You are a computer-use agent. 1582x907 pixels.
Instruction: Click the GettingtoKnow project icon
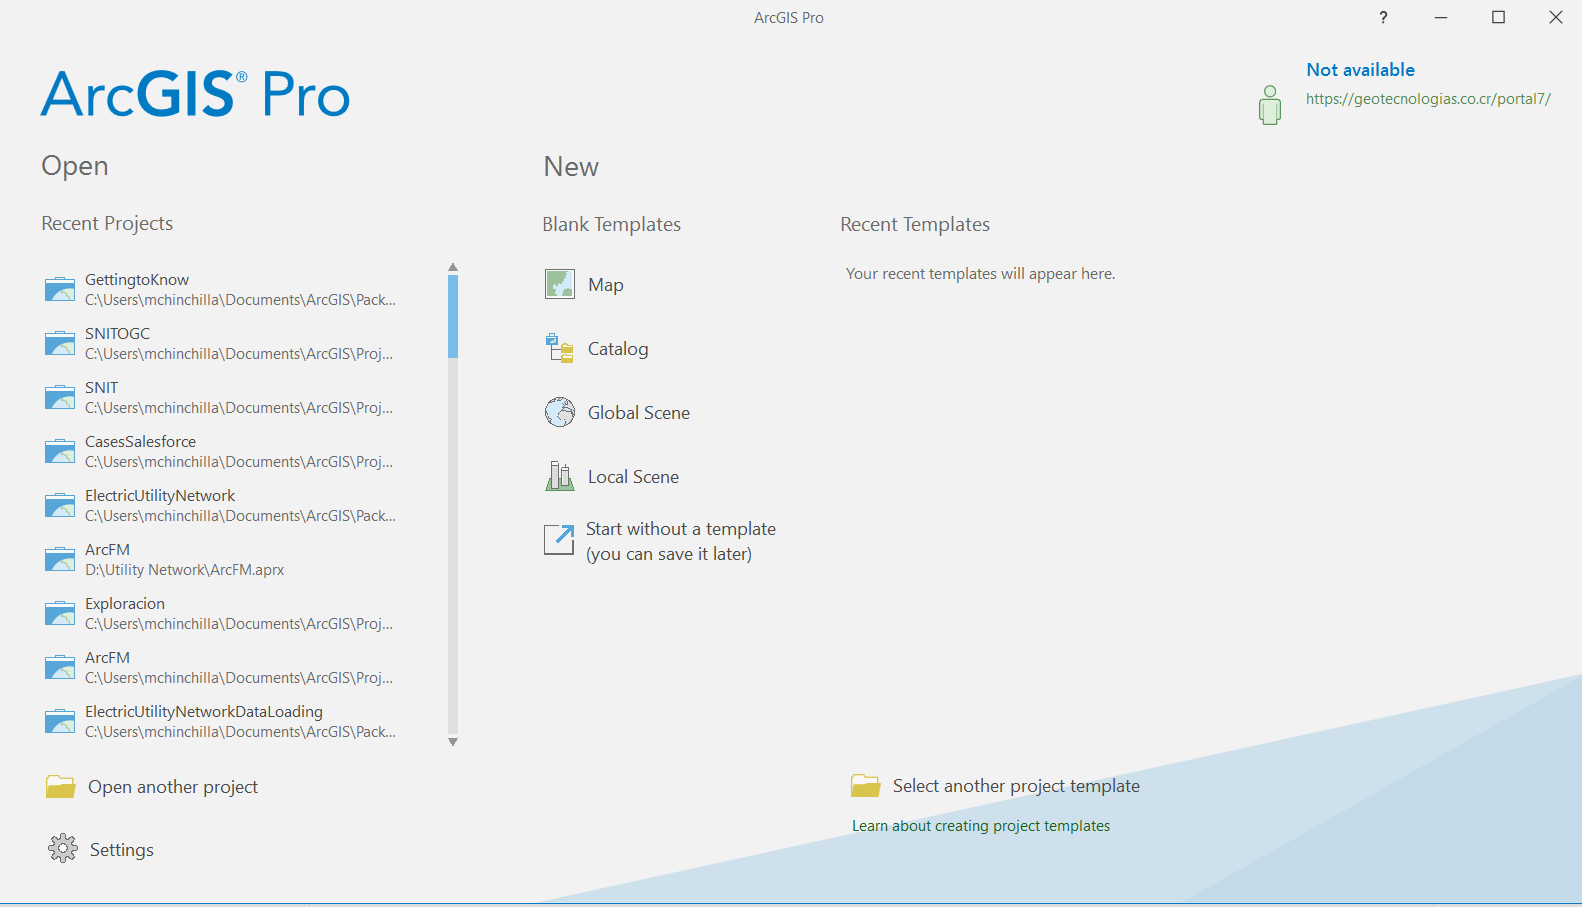[x=60, y=289]
